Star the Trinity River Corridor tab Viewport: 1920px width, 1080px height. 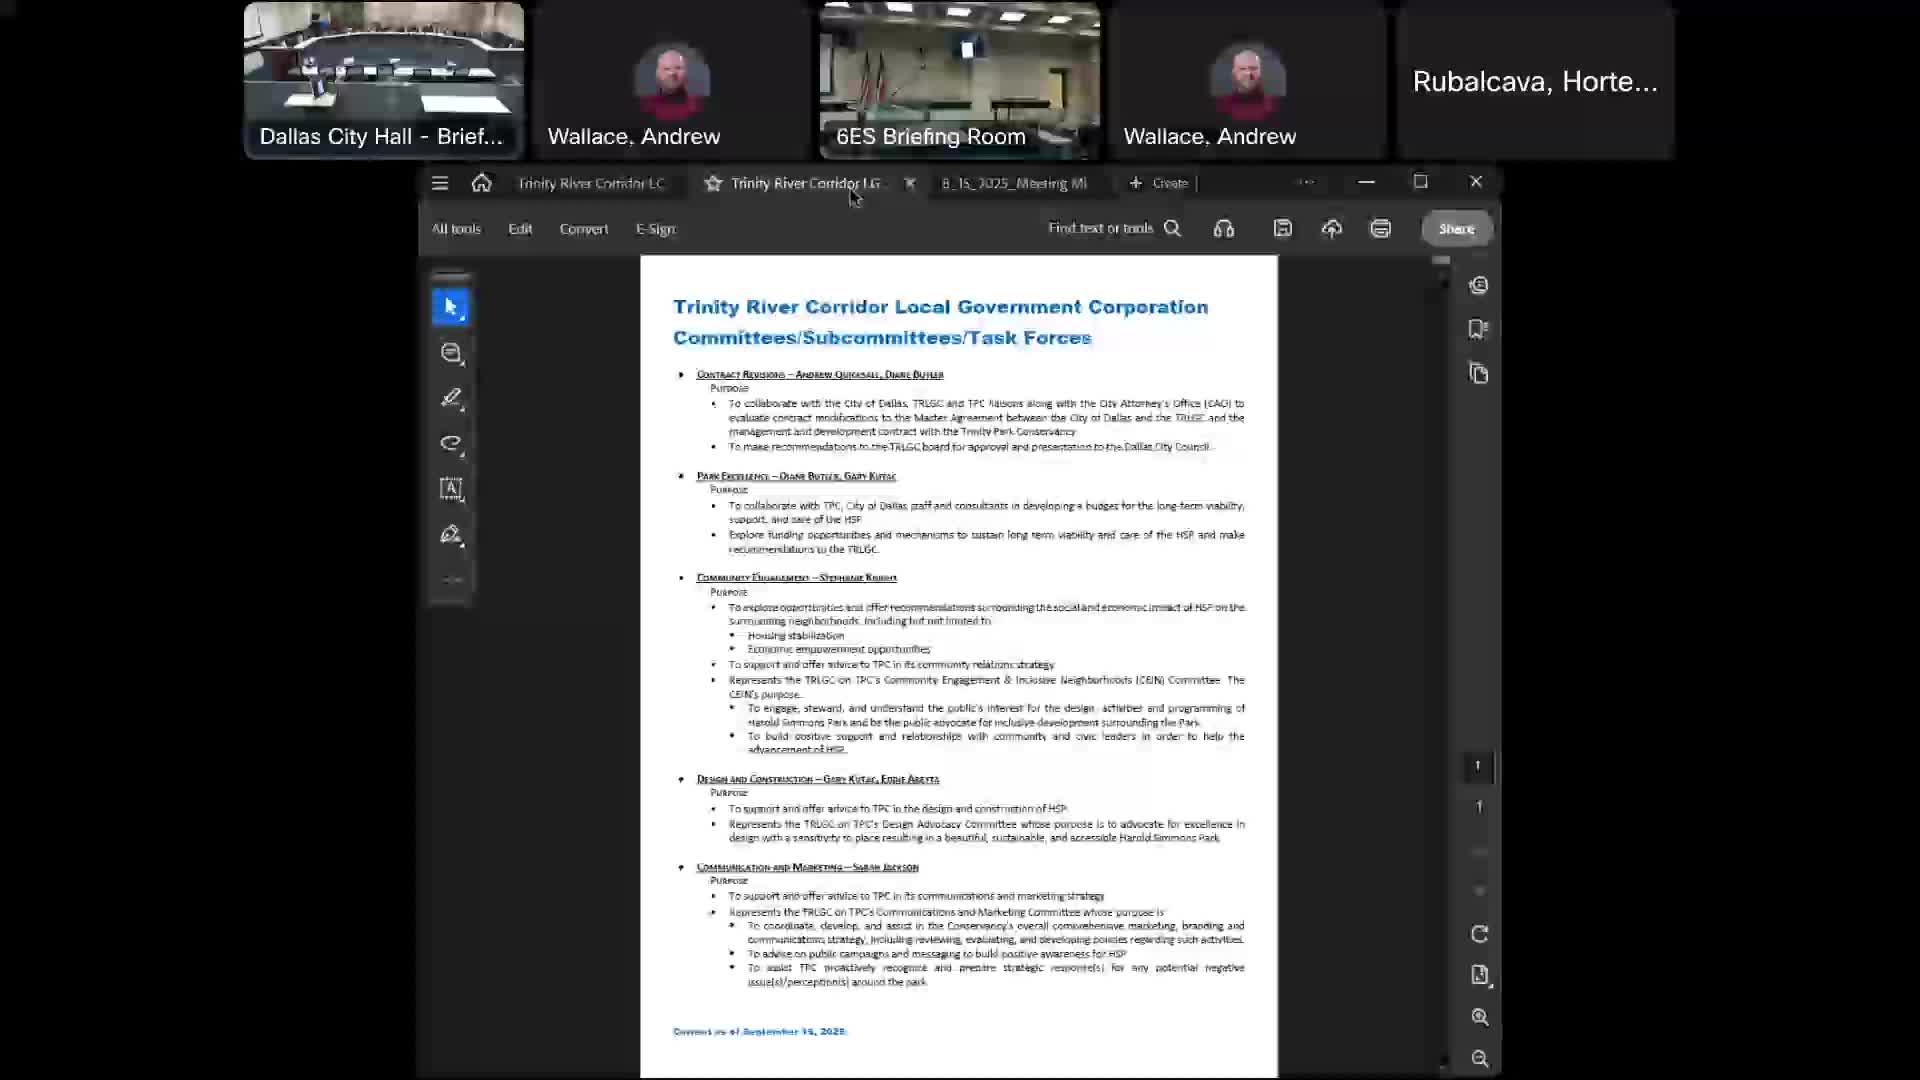tap(713, 183)
